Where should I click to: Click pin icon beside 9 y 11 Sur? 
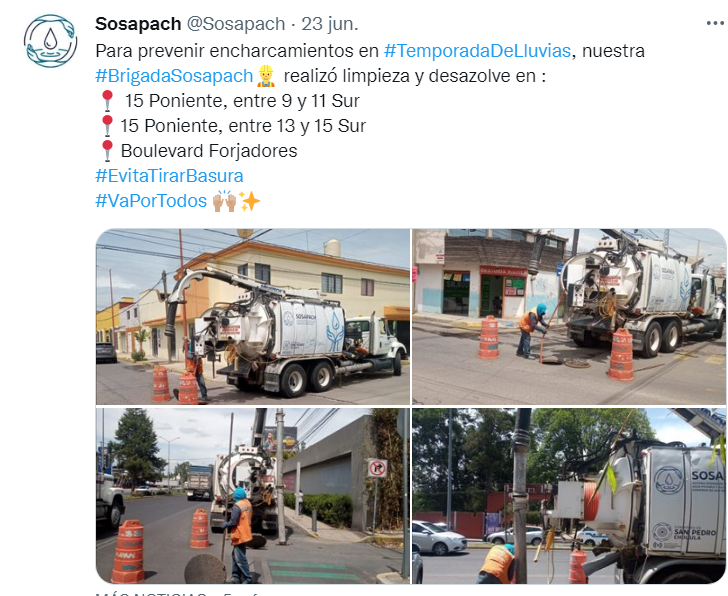click(x=107, y=101)
